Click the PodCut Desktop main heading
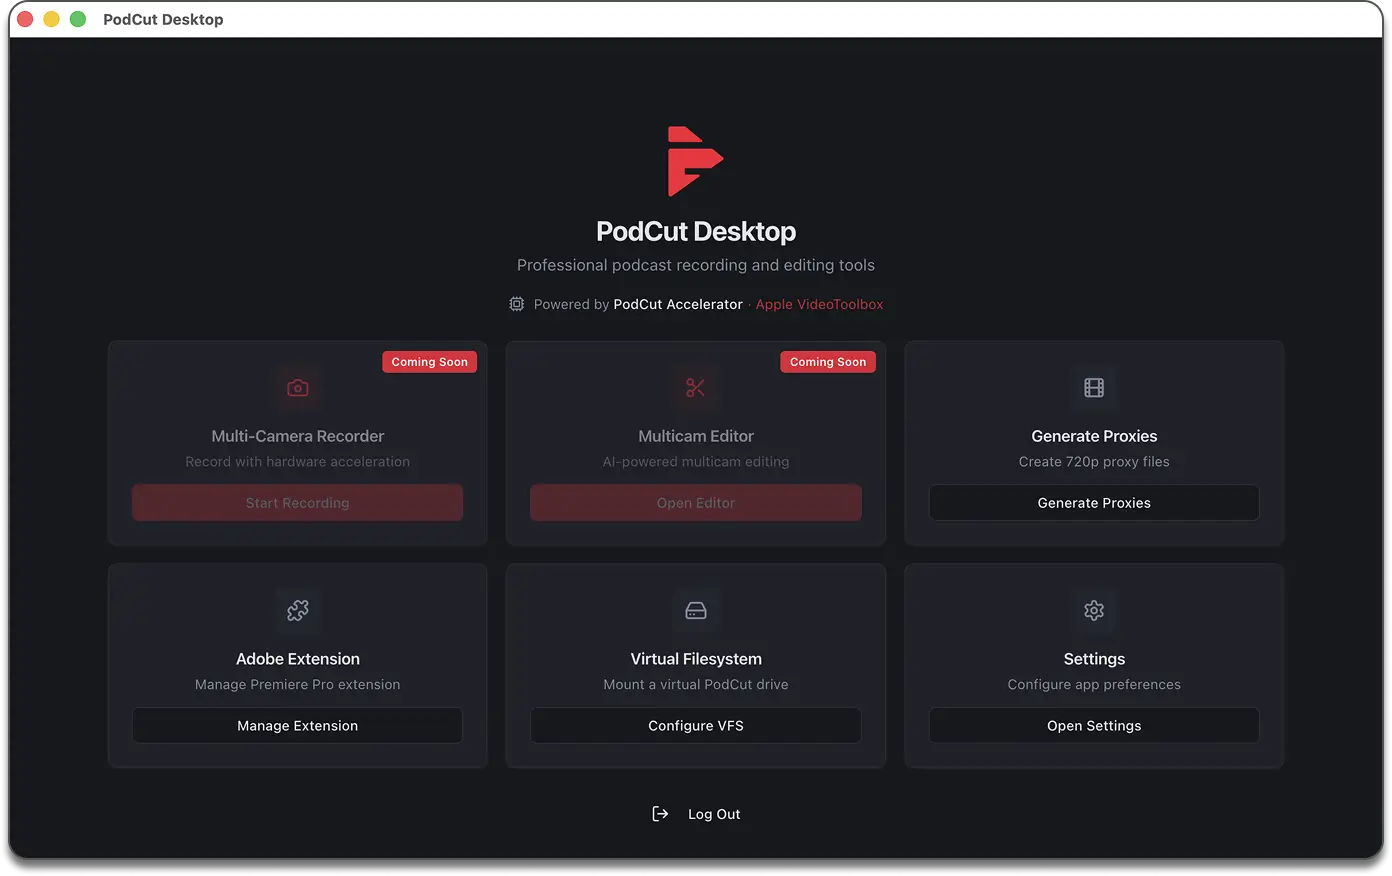Screen dimensions: 1392x876 coord(696,231)
